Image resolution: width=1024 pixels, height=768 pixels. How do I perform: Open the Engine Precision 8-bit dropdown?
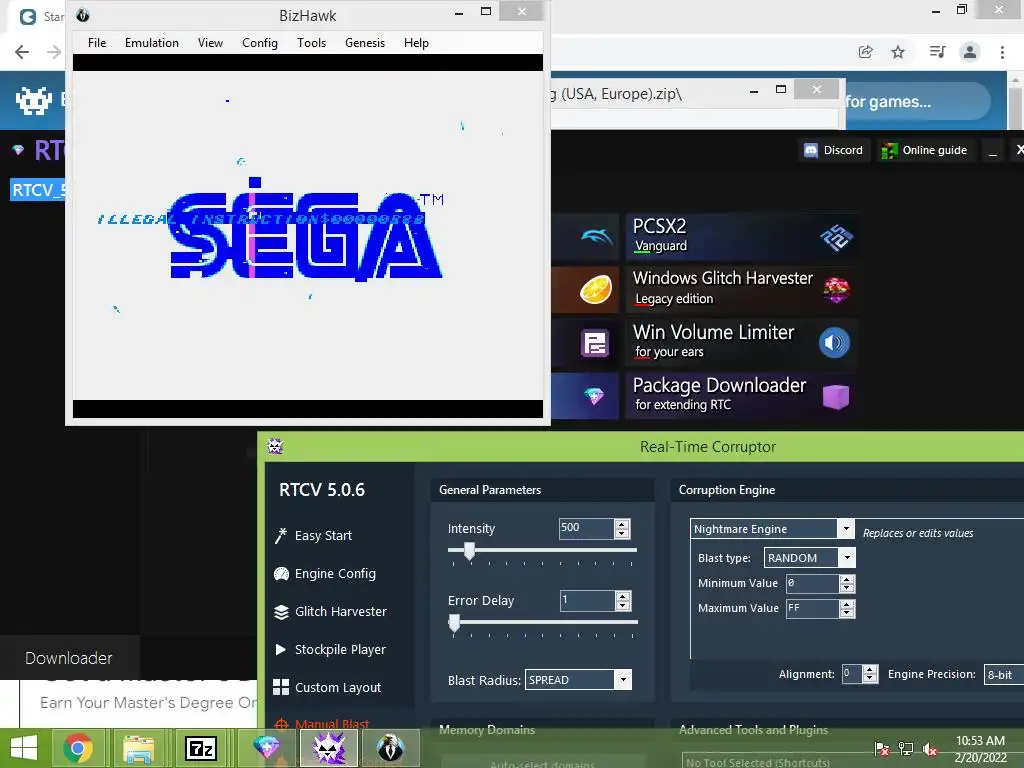pyautogui.click(x=1004, y=675)
